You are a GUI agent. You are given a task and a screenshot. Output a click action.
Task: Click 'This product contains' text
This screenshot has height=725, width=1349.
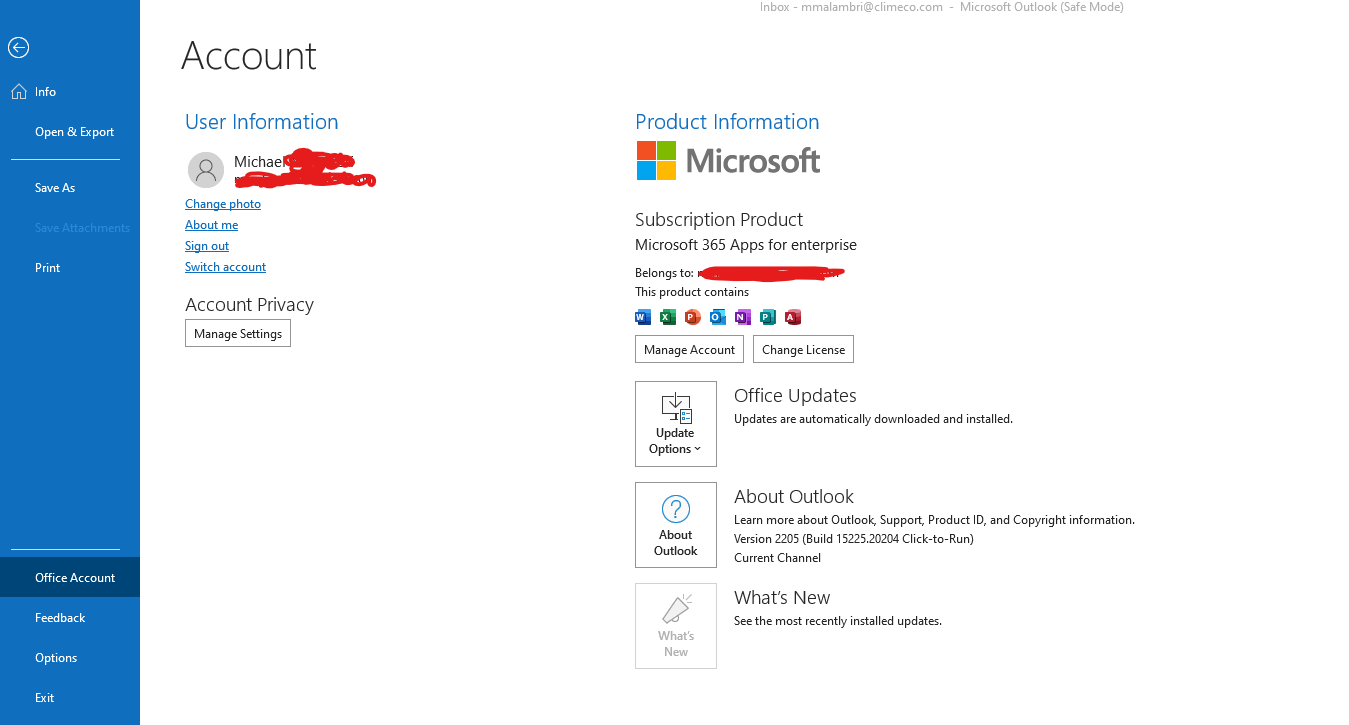tap(692, 292)
